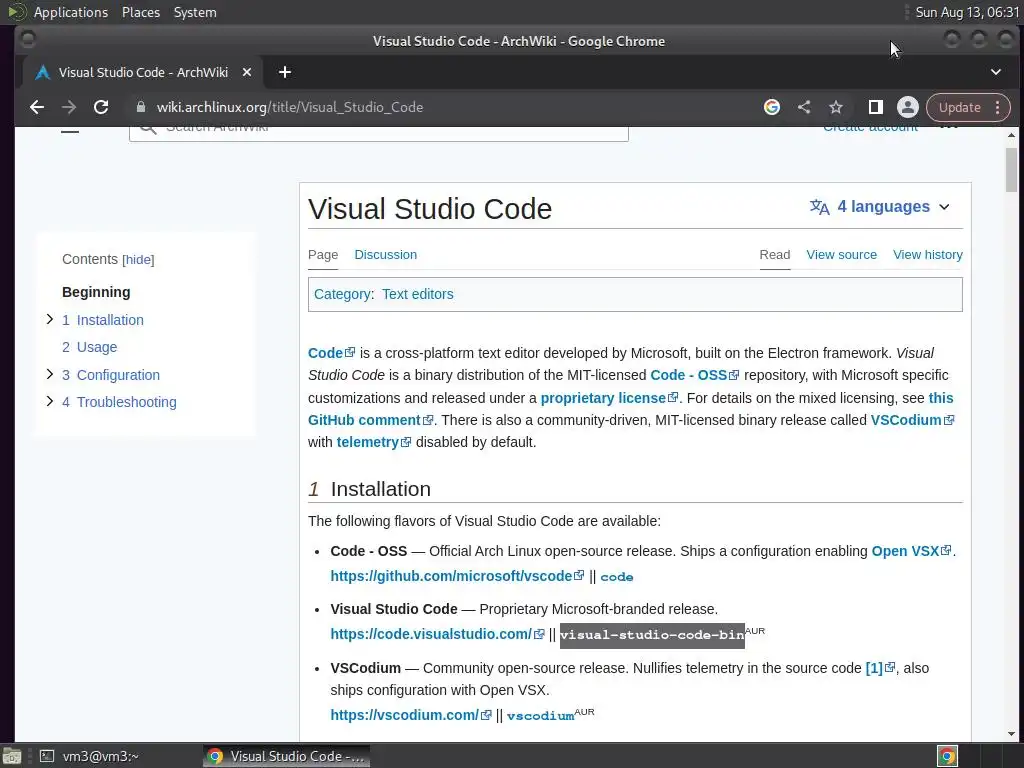
Task: Bookmark this page with the star icon
Action: point(836,107)
